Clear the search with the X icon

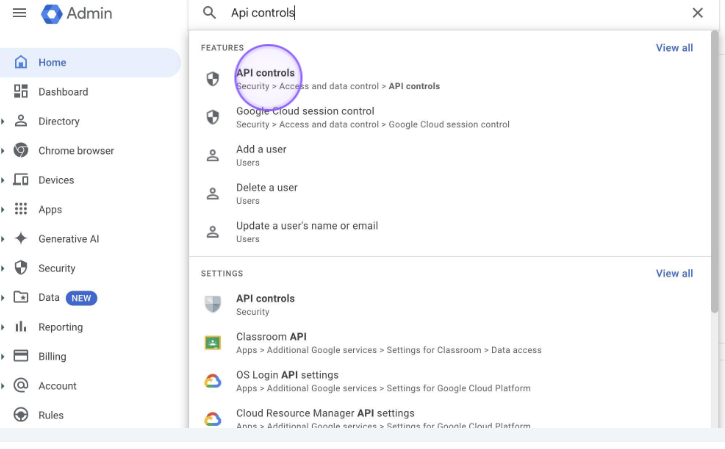pyautogui.click(x=697, y=12)
